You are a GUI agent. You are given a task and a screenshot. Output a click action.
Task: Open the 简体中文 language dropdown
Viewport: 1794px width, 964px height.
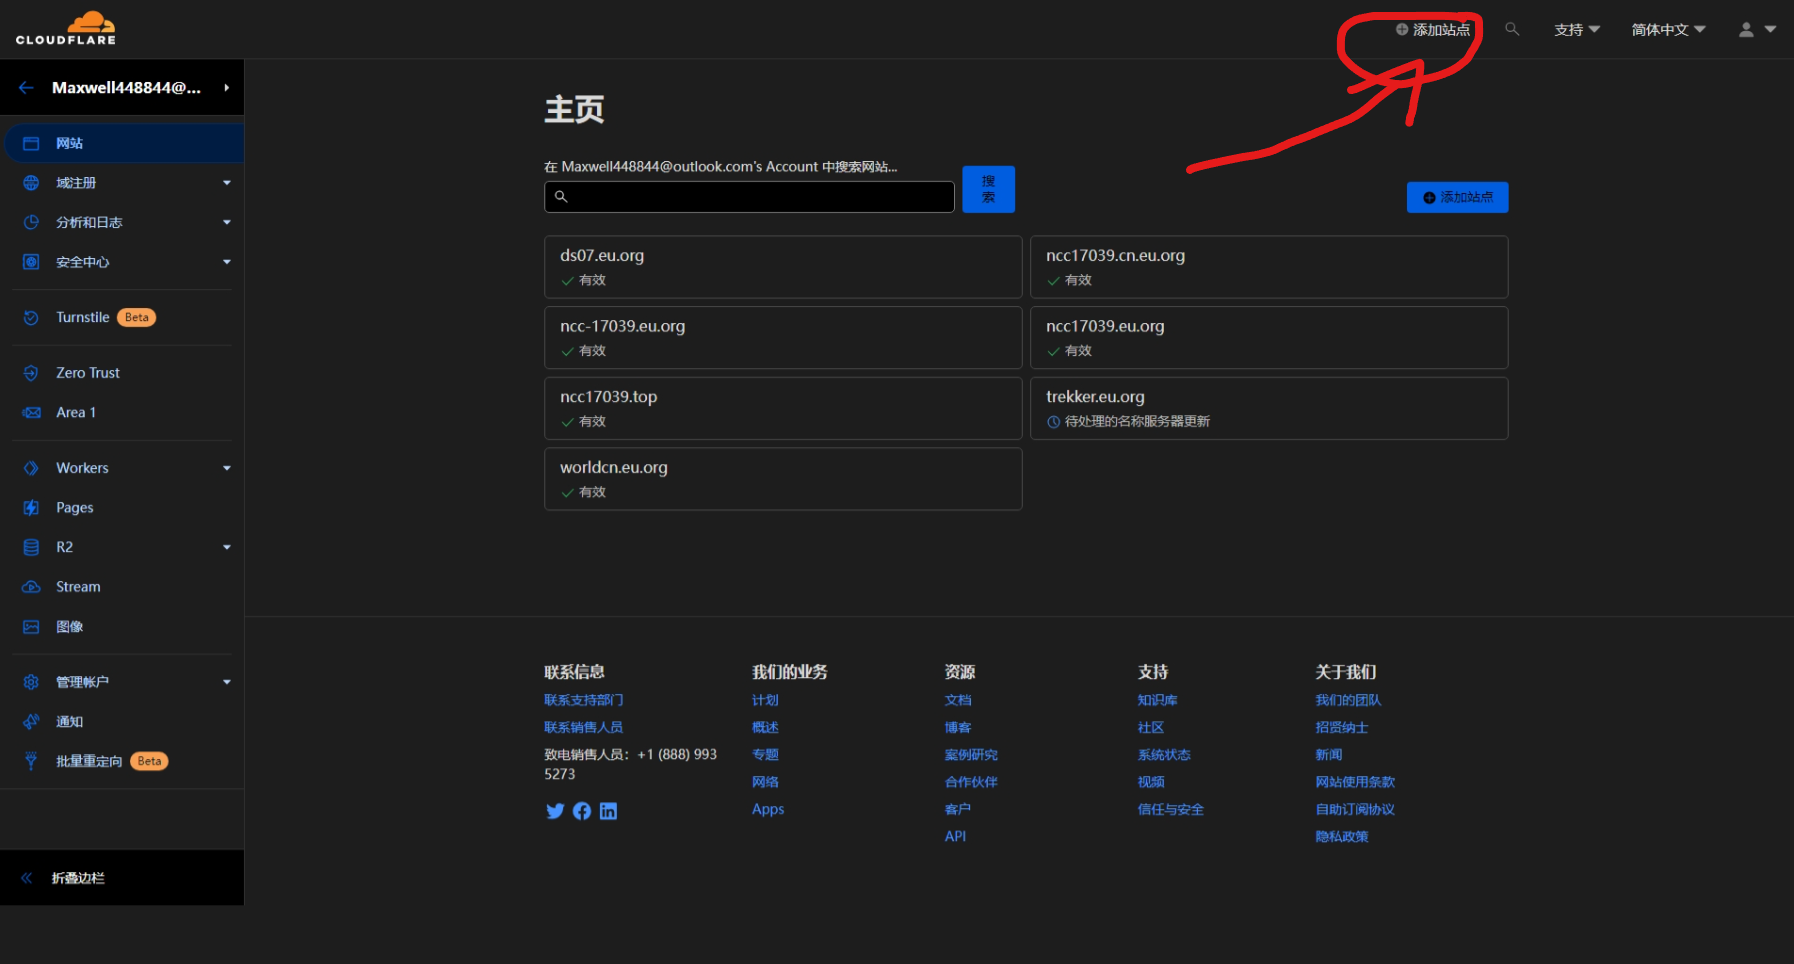coord(1668,30)
